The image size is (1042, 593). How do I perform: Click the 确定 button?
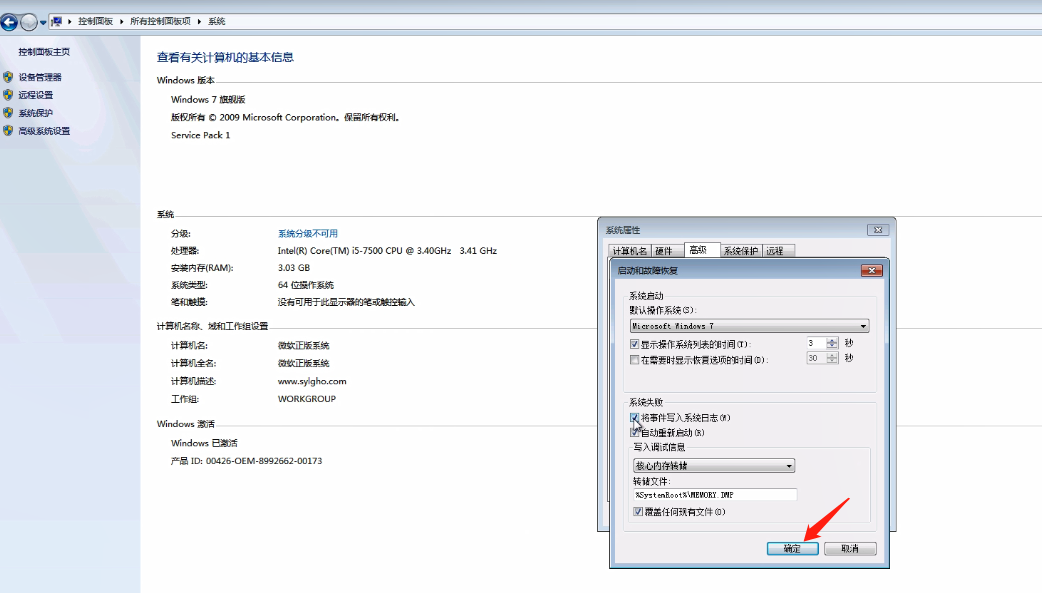[x=792, y=548]
